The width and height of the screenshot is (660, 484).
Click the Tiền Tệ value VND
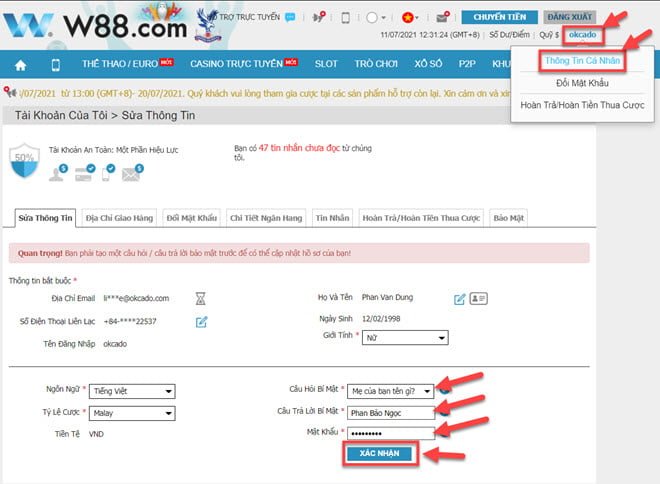tap(96, 434)
